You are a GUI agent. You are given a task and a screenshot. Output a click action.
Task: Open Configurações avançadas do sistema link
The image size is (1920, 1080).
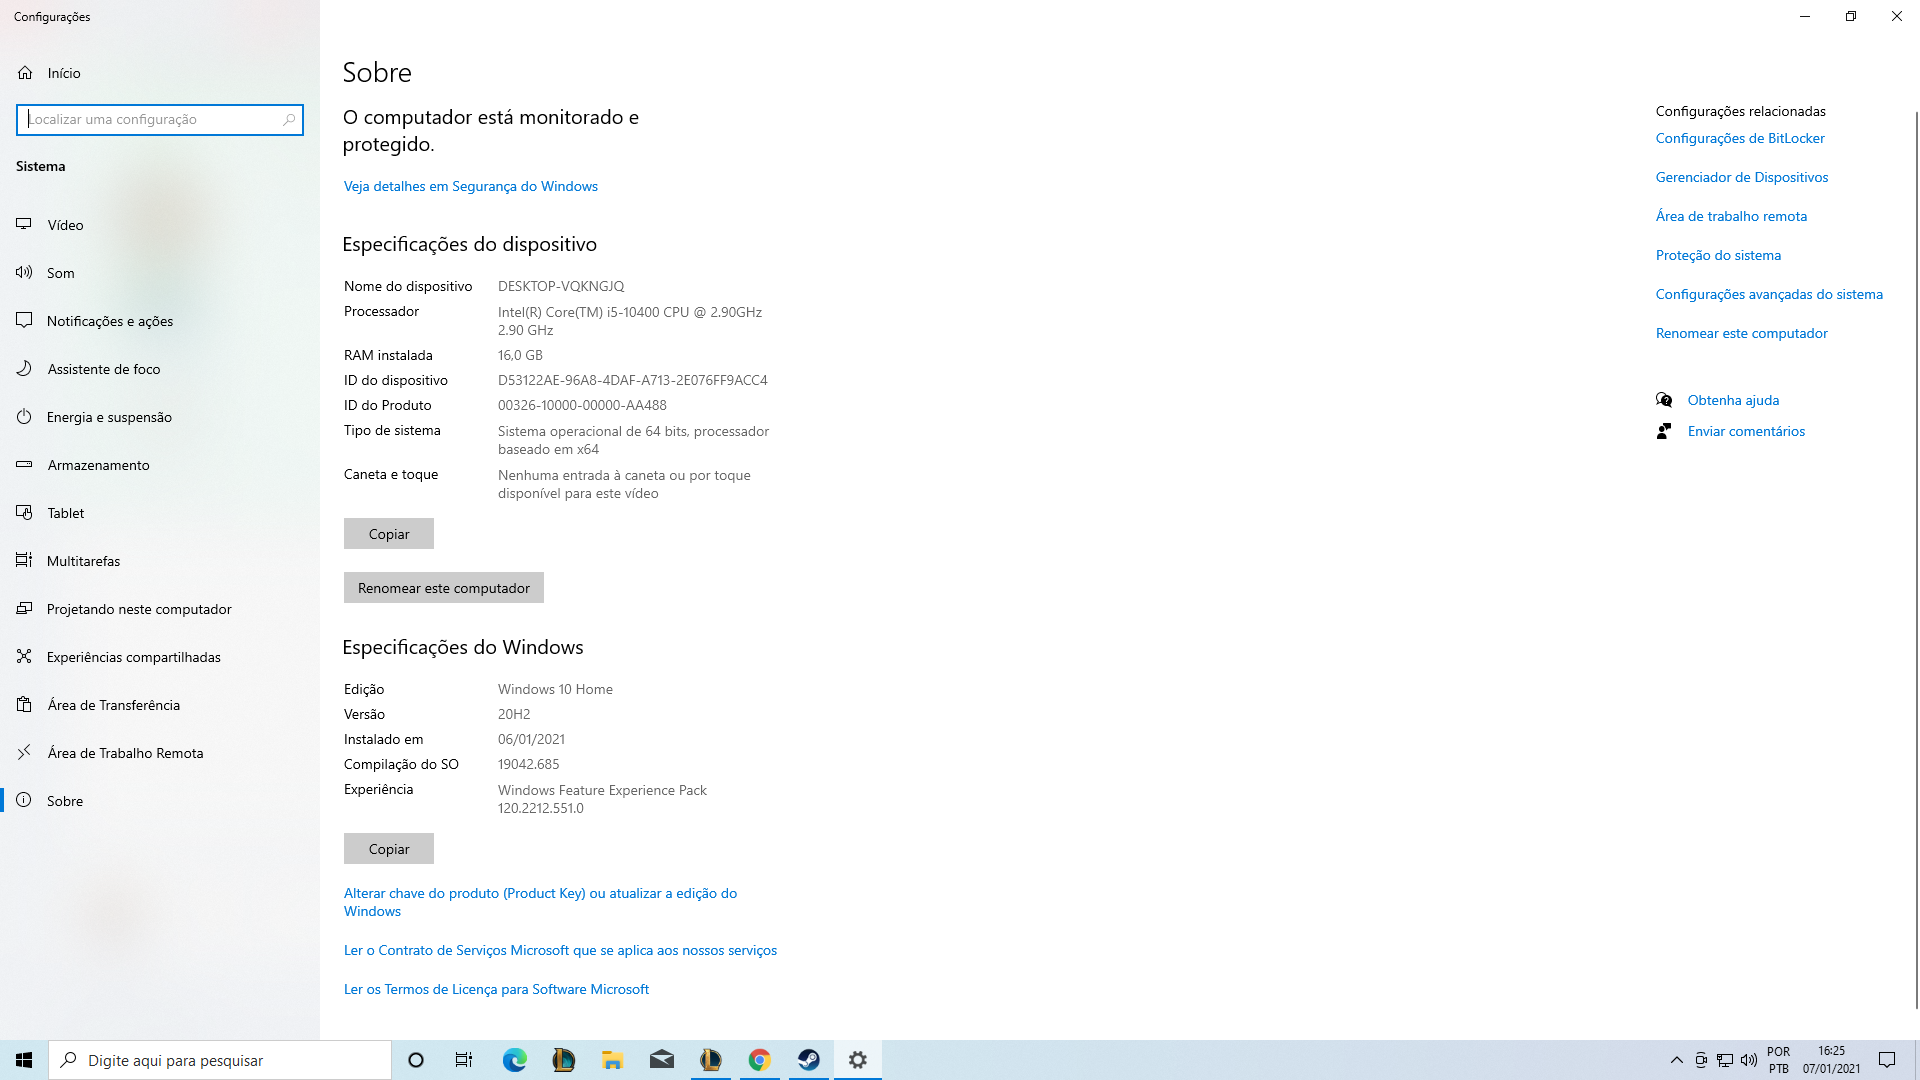click(1769, 295)
